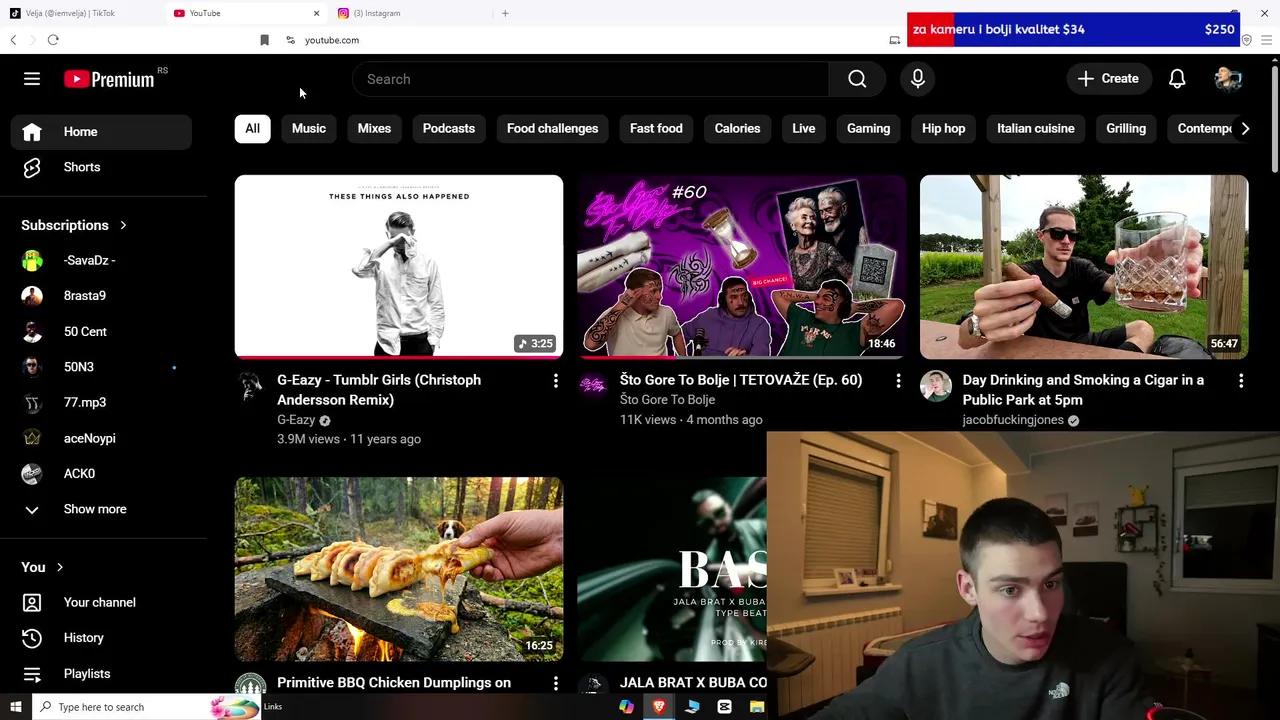Image resolution: width=1280 pixels, height=720 pixels.
Task: Open CapCut icon in taskbar
Action: coord(724,707)
